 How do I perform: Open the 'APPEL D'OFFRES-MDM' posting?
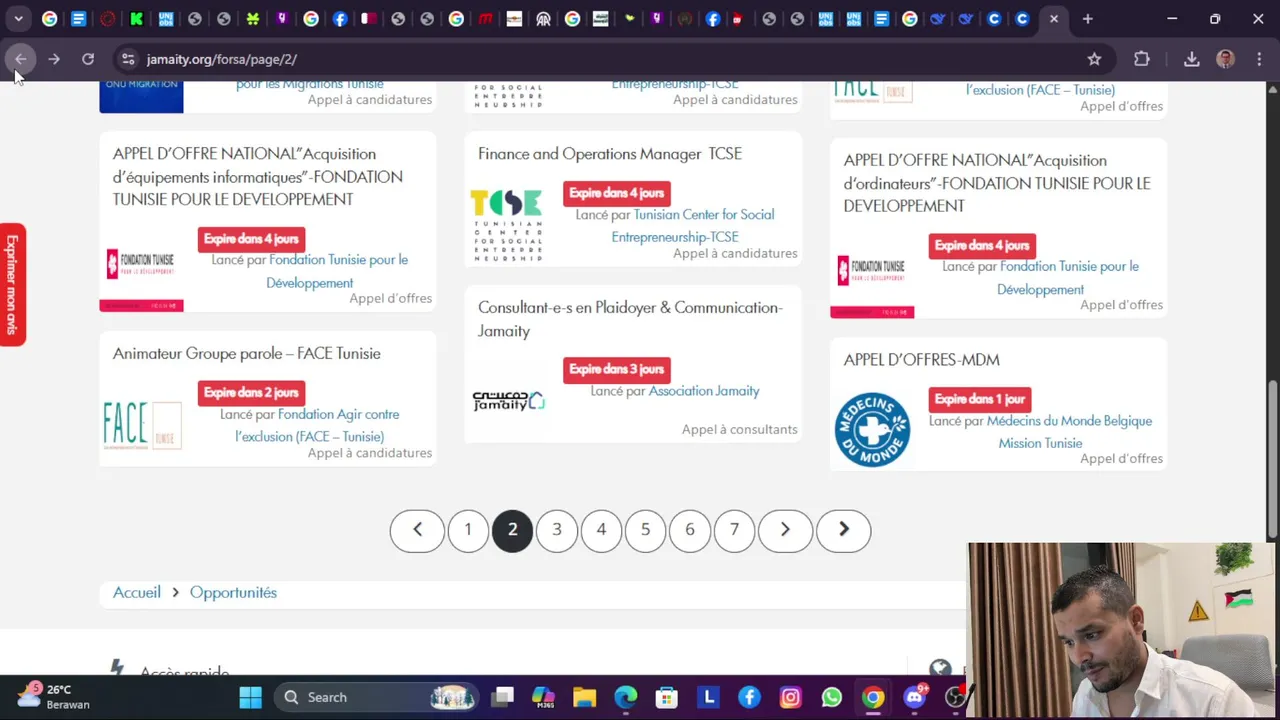[921, 360]
